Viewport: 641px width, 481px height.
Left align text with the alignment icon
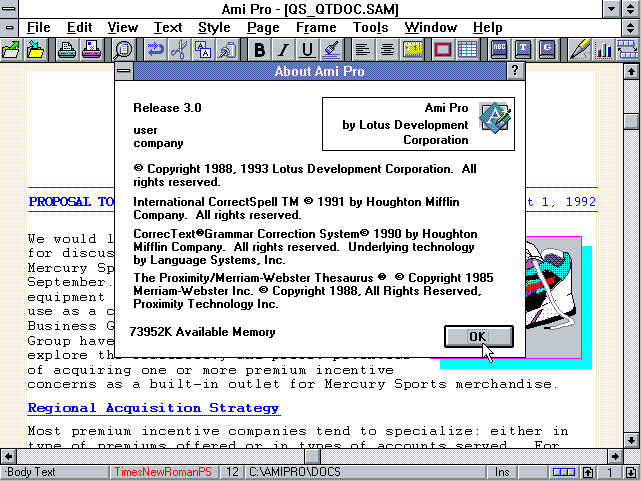point(363,50)
